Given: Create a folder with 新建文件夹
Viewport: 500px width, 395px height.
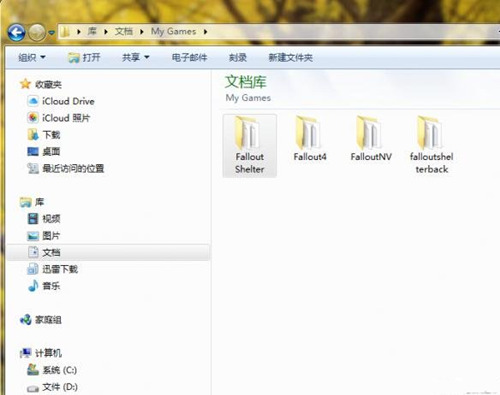Looking at the screenshot, I should [291, 57].
